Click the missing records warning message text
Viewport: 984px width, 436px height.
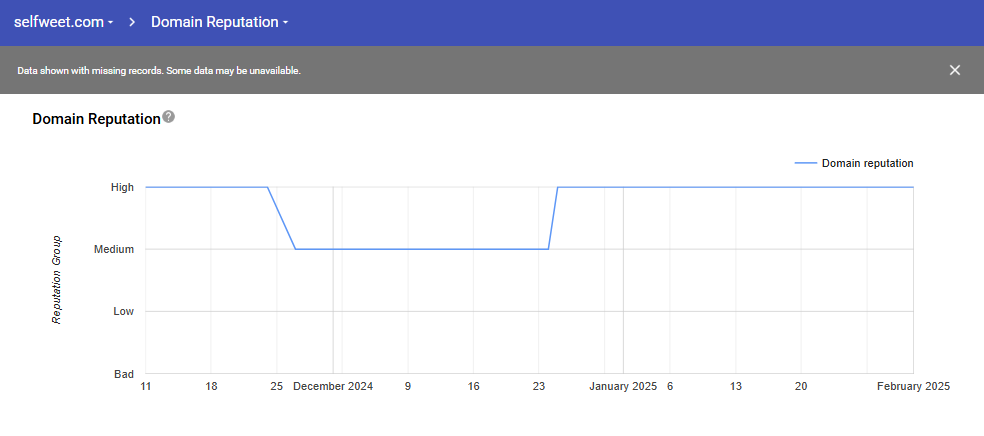click(159, 71)
